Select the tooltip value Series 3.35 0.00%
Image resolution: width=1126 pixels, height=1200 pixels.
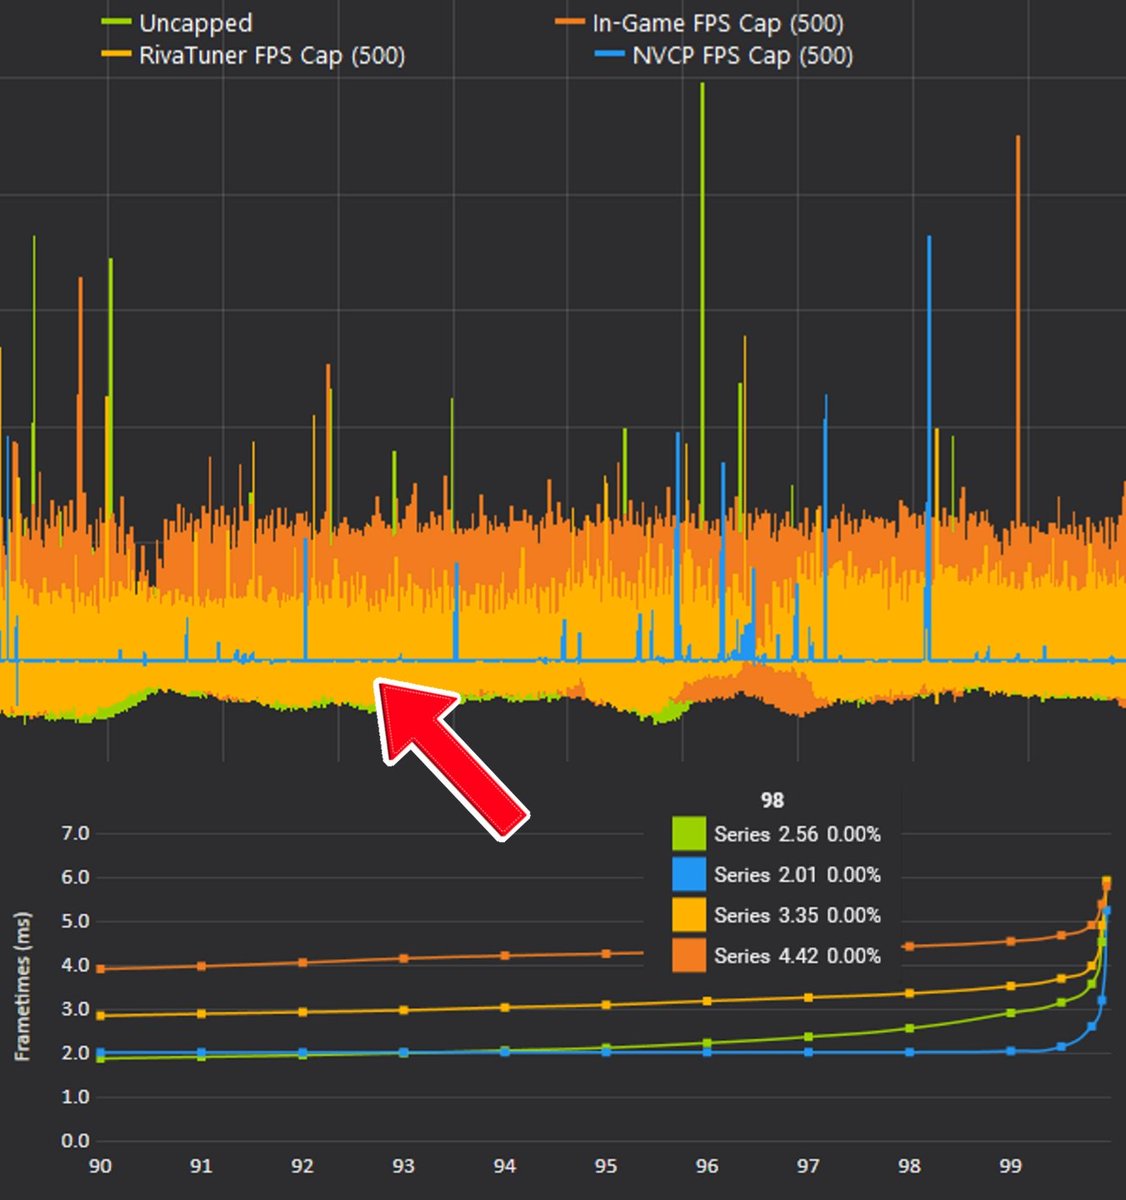click(797, 915)
